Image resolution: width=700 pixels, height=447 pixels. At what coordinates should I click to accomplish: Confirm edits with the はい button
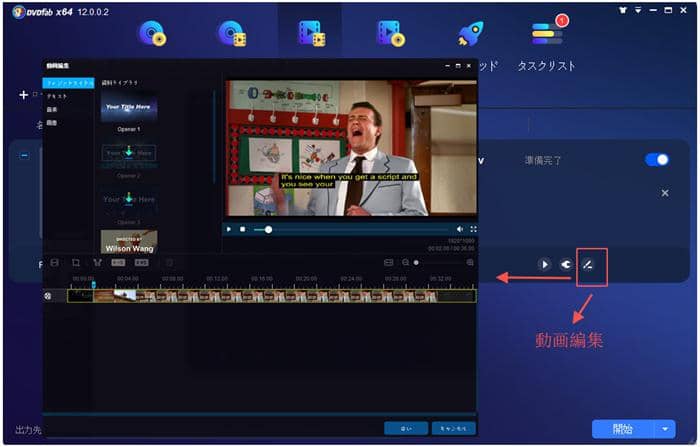pyautogui.click(x=406, y=429)
